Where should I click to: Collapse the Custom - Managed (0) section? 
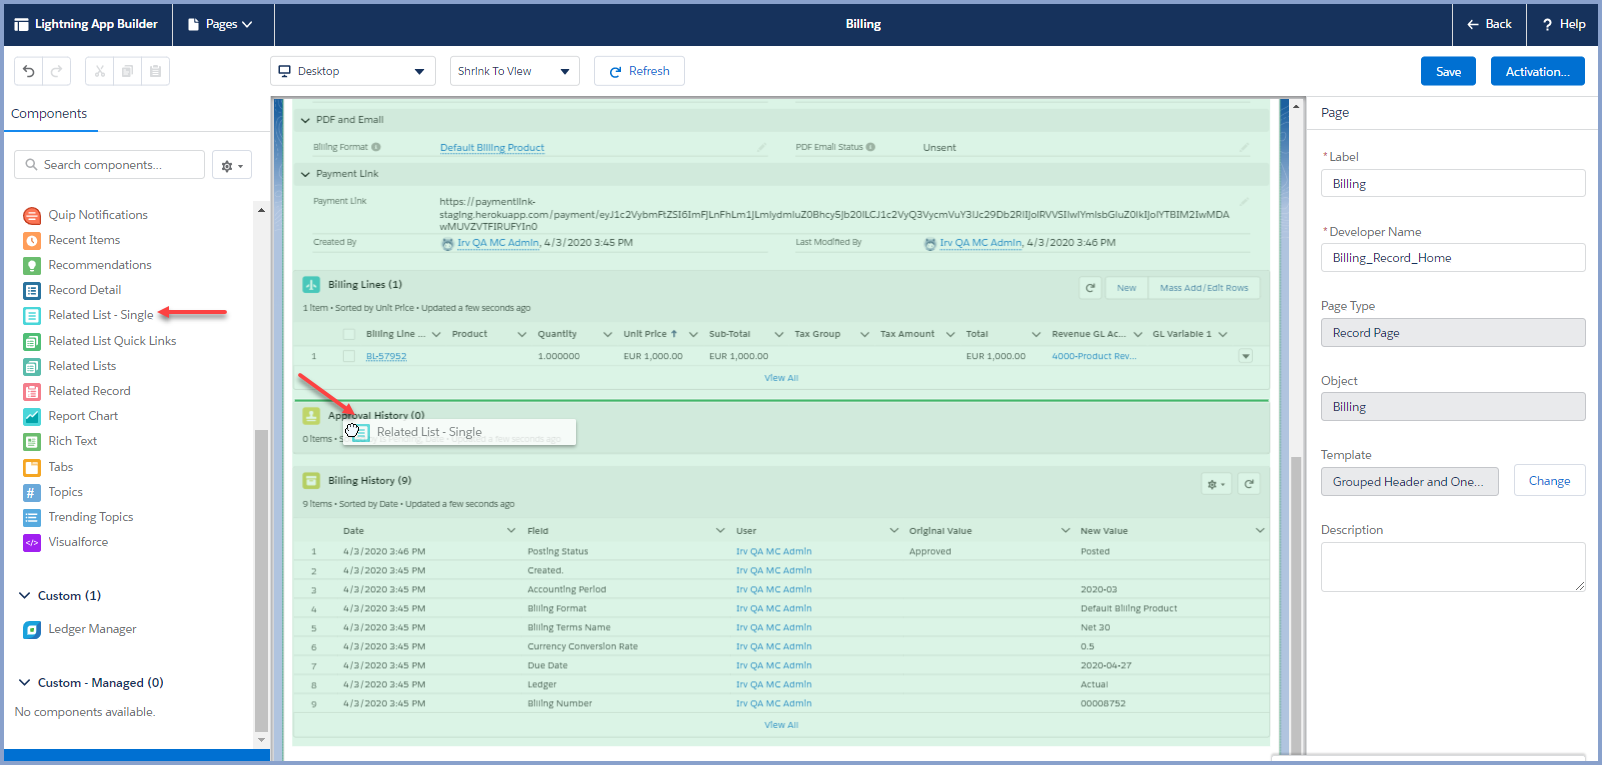point(25,683)
